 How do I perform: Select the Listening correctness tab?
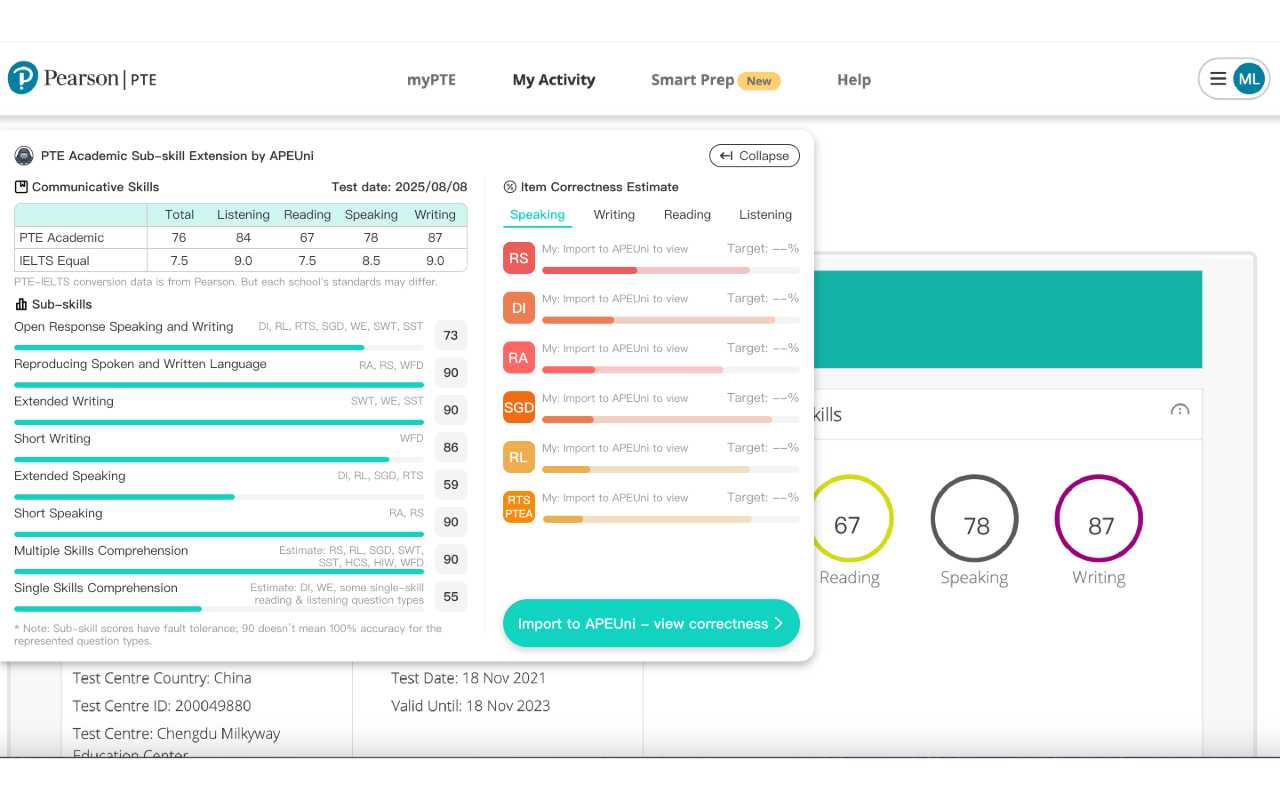[765, 215]
